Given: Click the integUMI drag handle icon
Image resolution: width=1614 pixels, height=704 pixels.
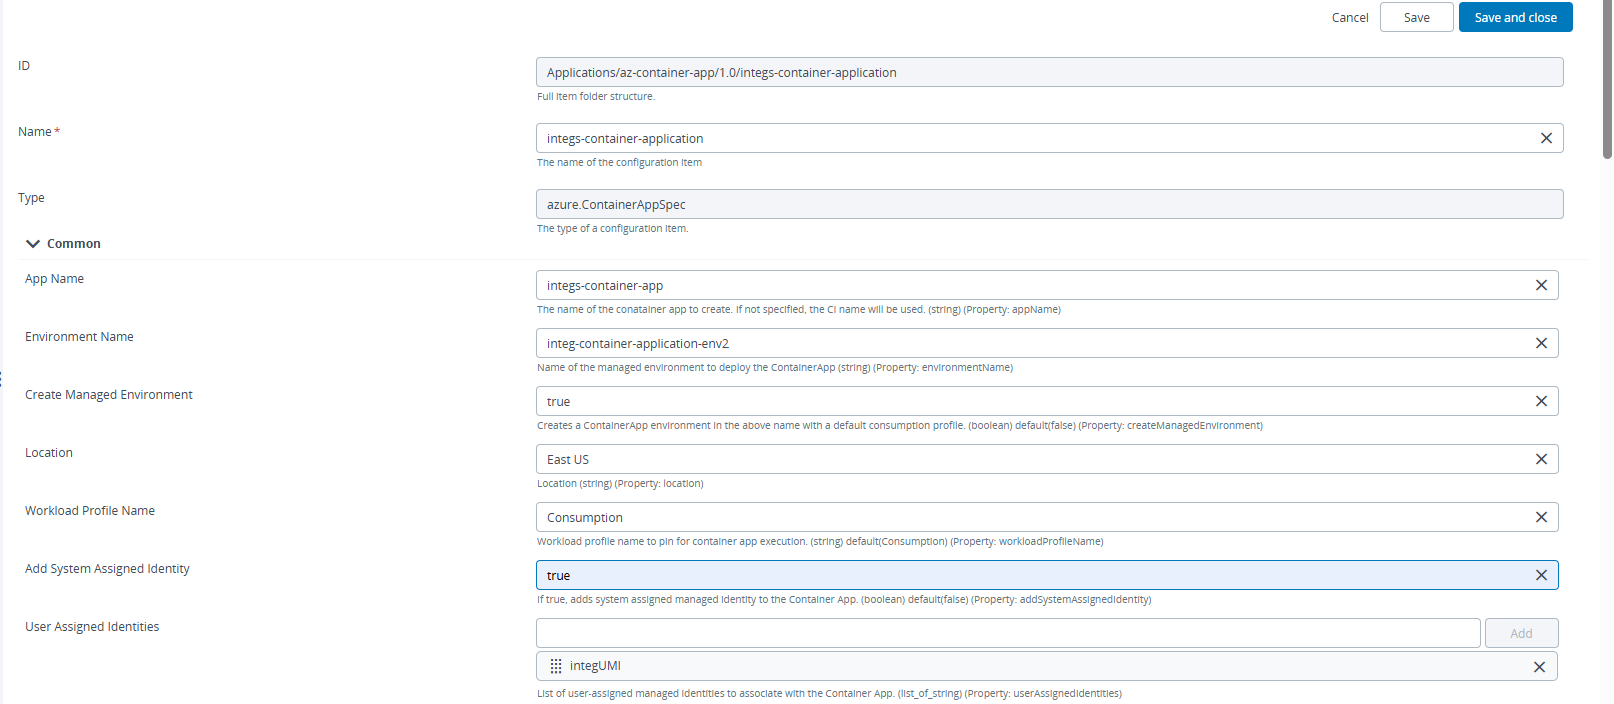Looking at the screenshot, I should tap(556, 666).
